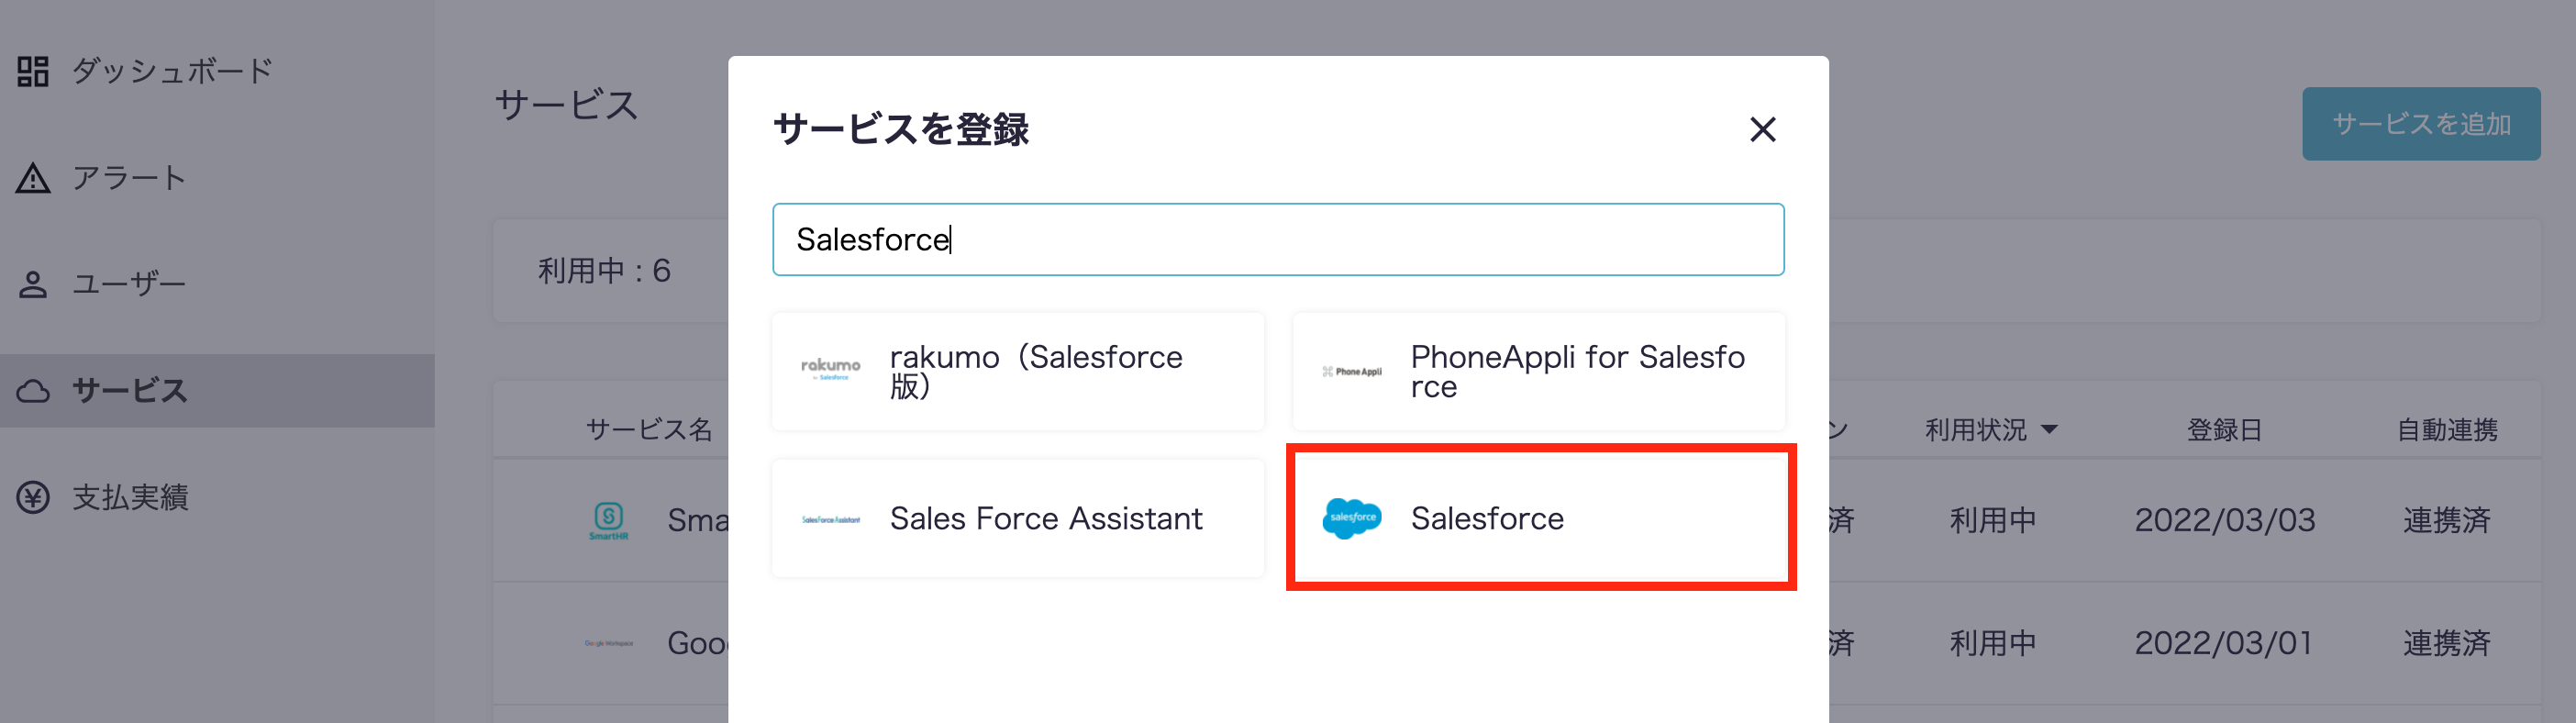Click the Salesforce cloud logo
The height and width of the screenshot is (723, 2576).
click(1351, 518)
